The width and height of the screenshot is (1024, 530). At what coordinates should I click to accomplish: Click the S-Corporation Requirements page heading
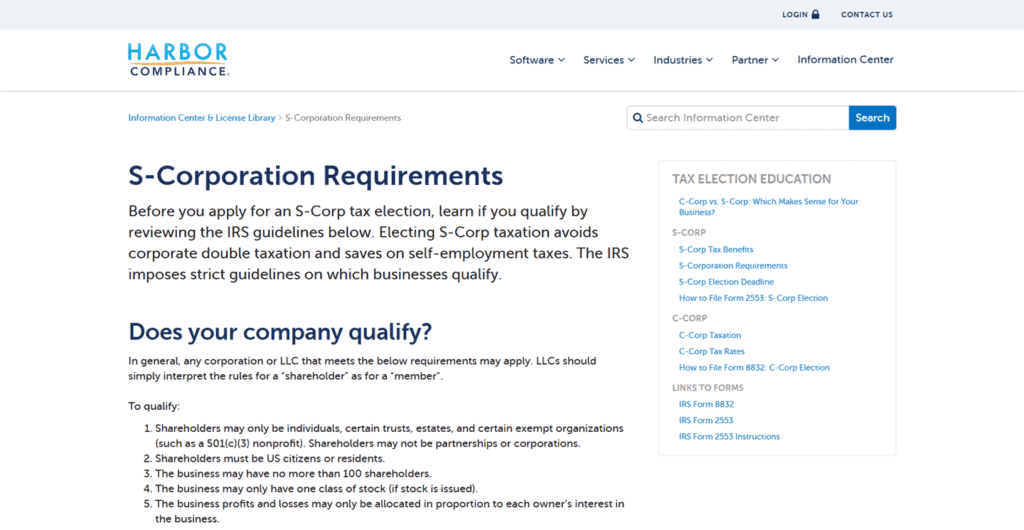[x=315, y=176]
